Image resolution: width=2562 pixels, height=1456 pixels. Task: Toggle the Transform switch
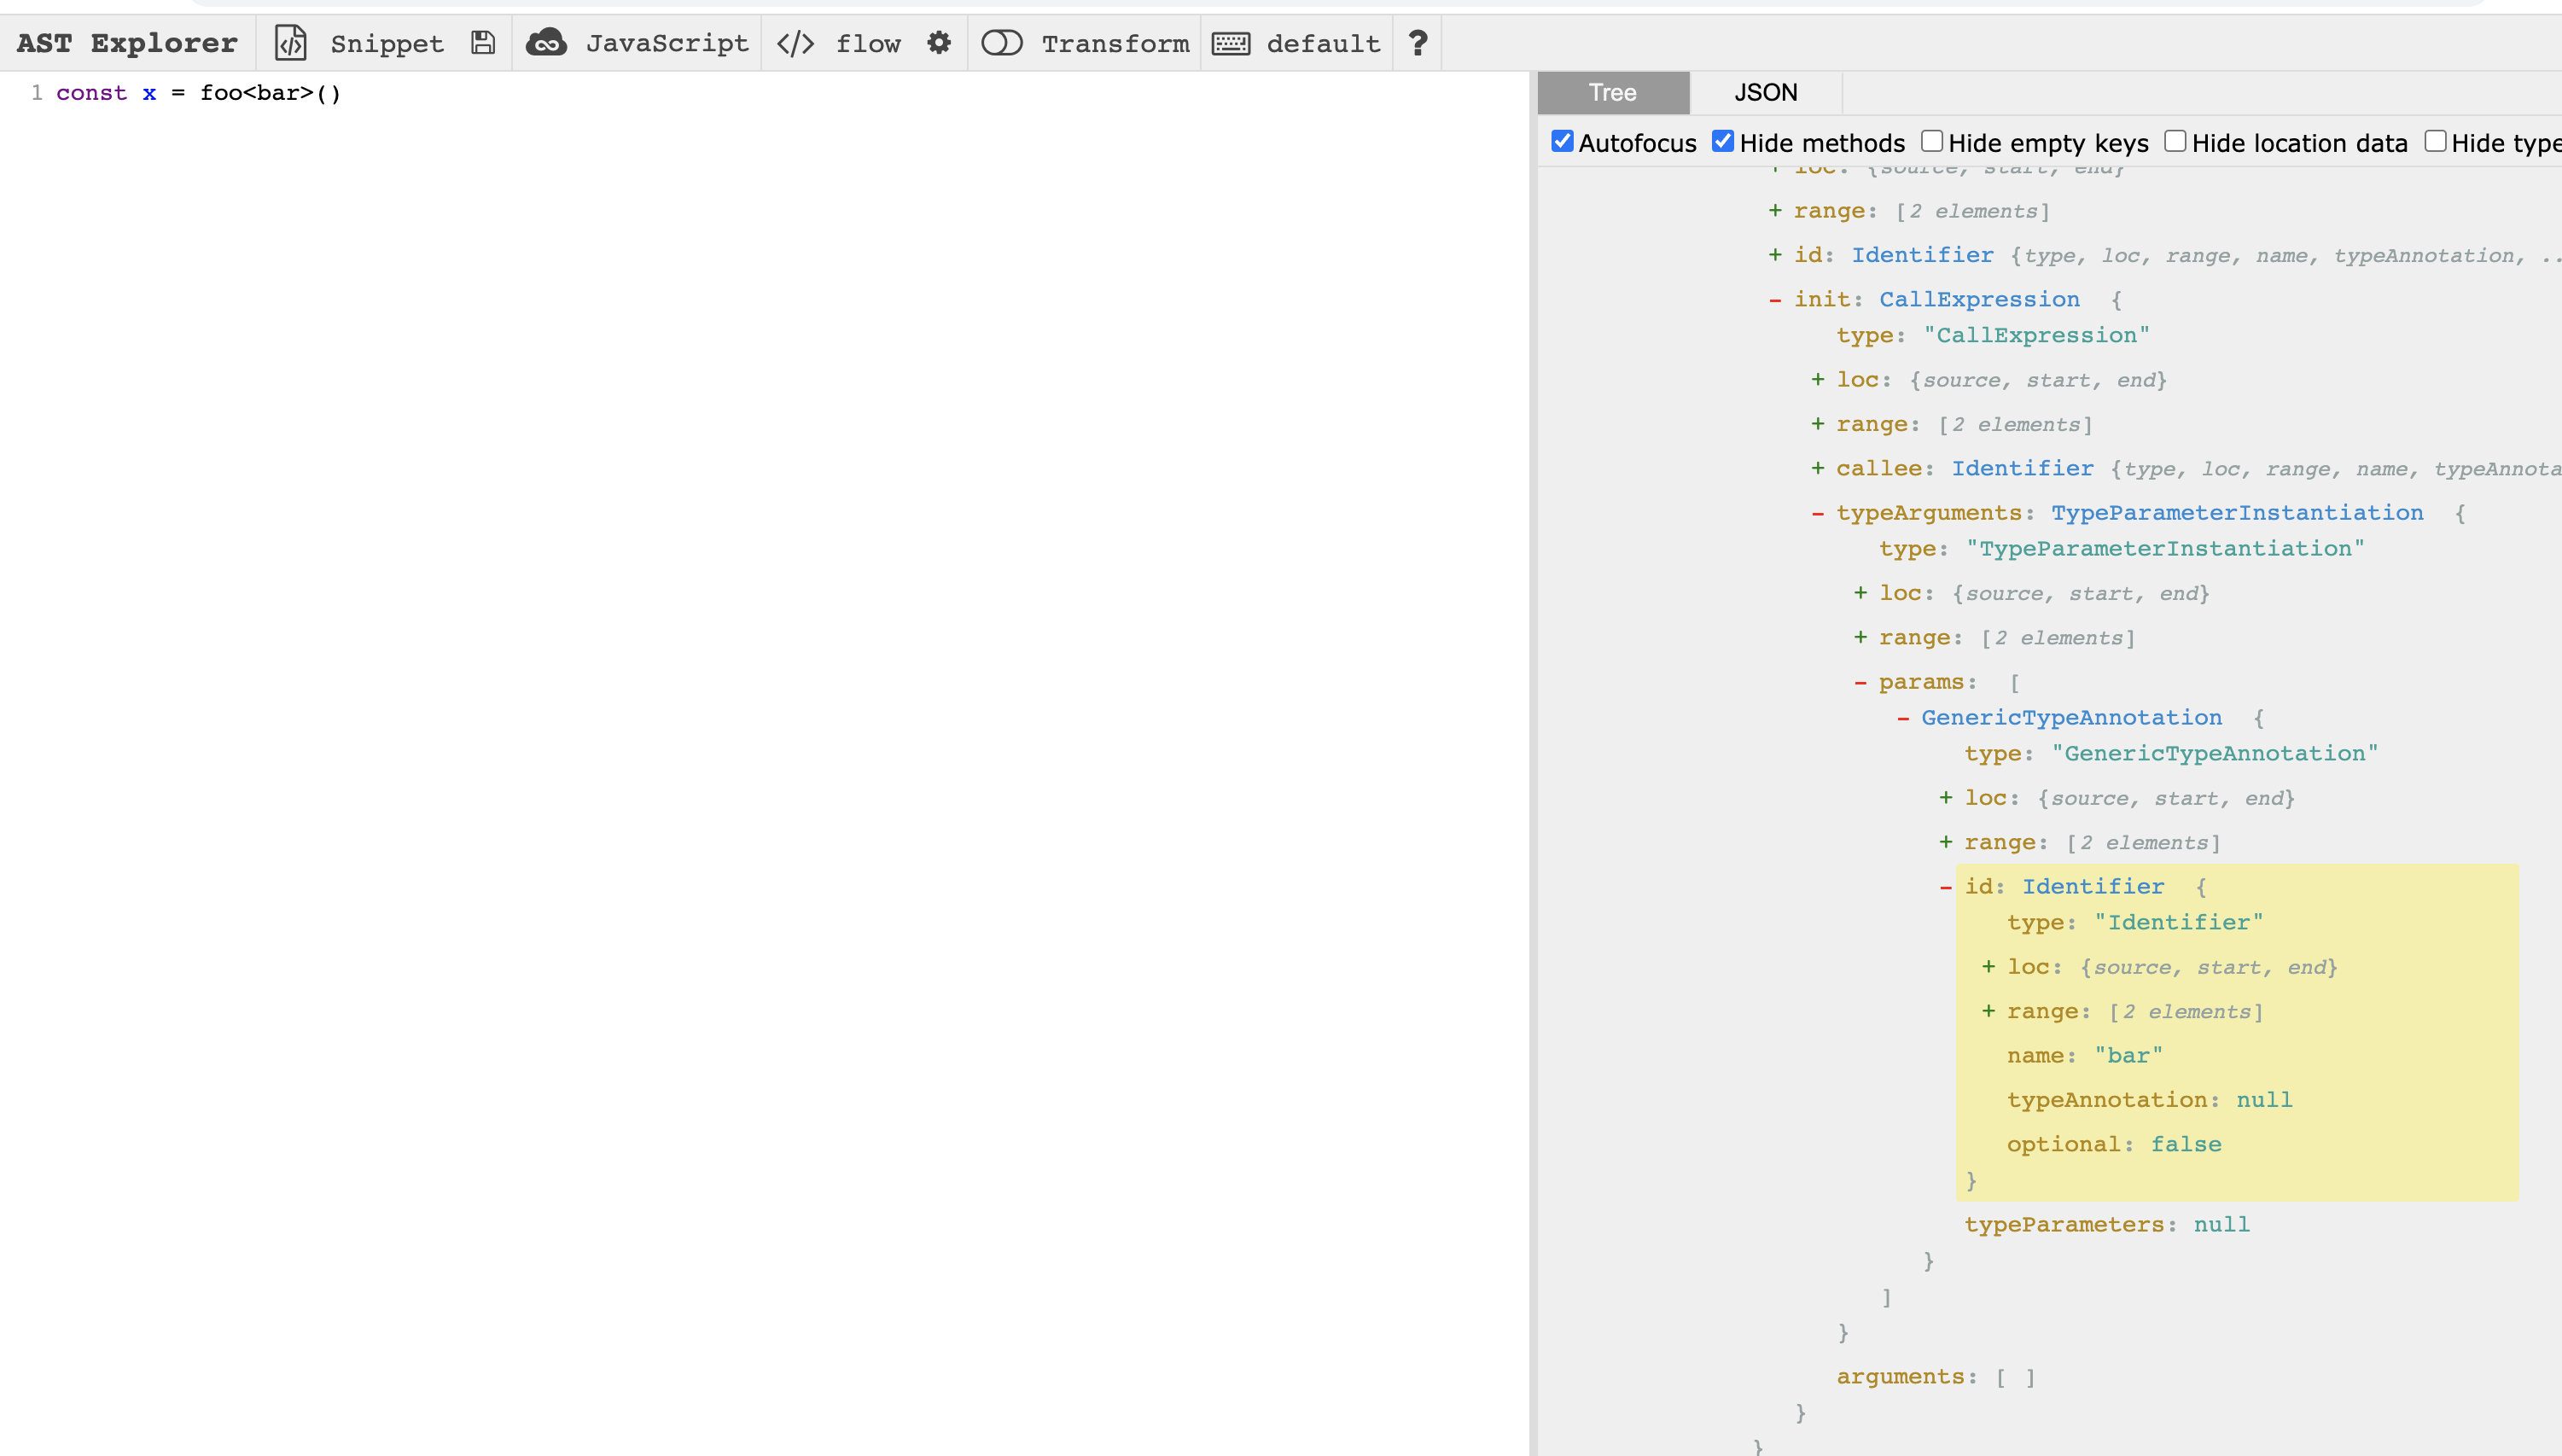(1001, 43)
